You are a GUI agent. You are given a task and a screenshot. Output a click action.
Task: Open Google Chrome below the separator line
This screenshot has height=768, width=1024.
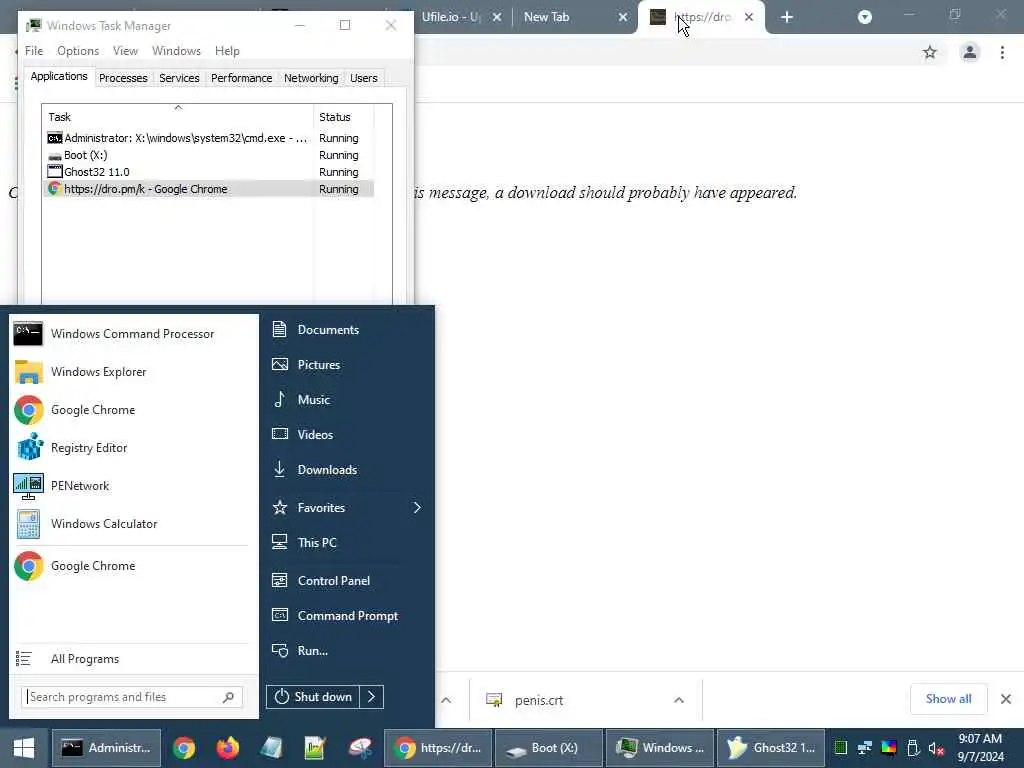click(x=133, y=566)
